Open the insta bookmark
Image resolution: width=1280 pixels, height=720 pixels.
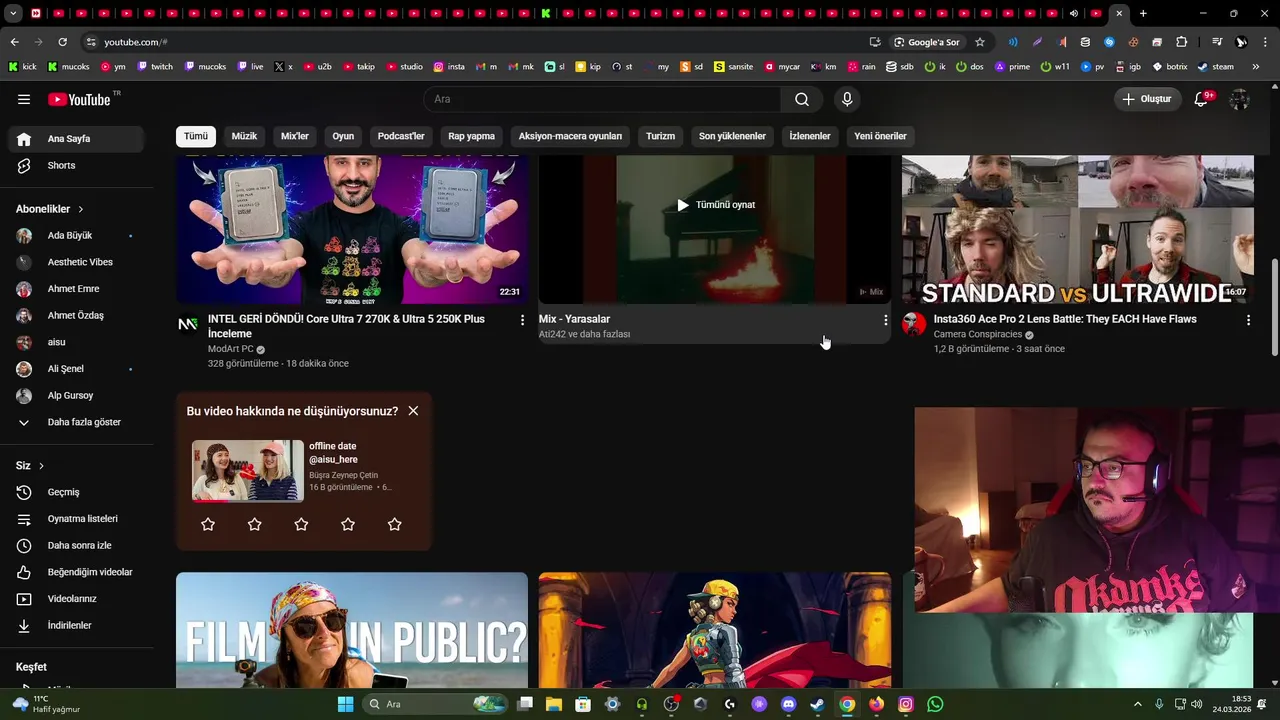449,67
